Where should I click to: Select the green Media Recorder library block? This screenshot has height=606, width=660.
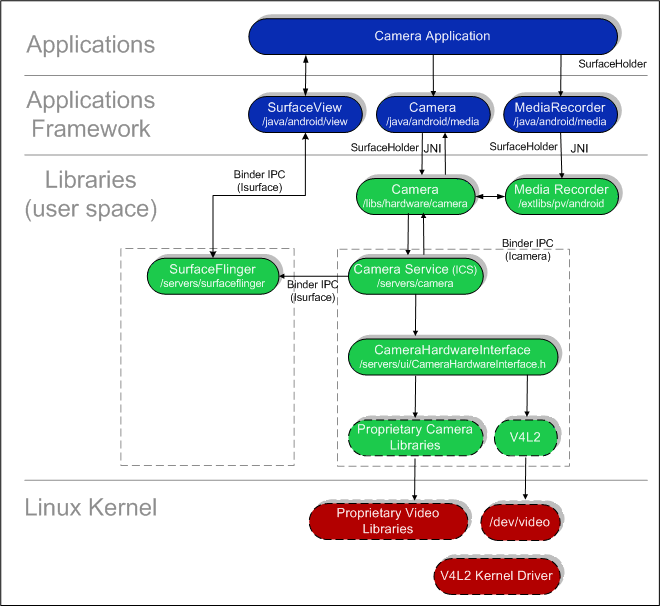tap(560, 196)
